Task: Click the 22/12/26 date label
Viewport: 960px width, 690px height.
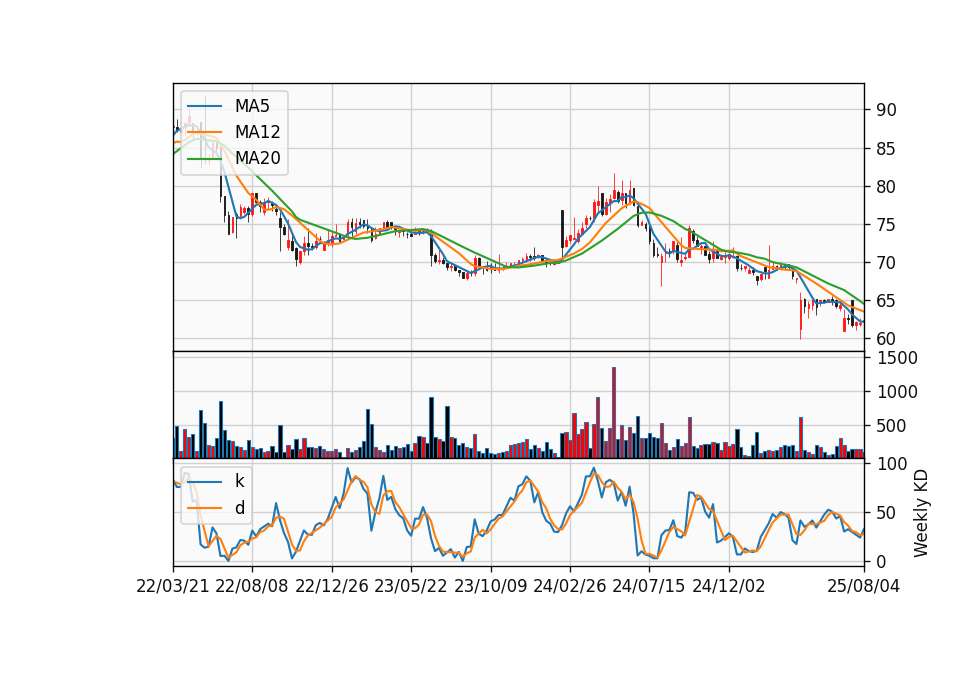Action: click(332, 586)
